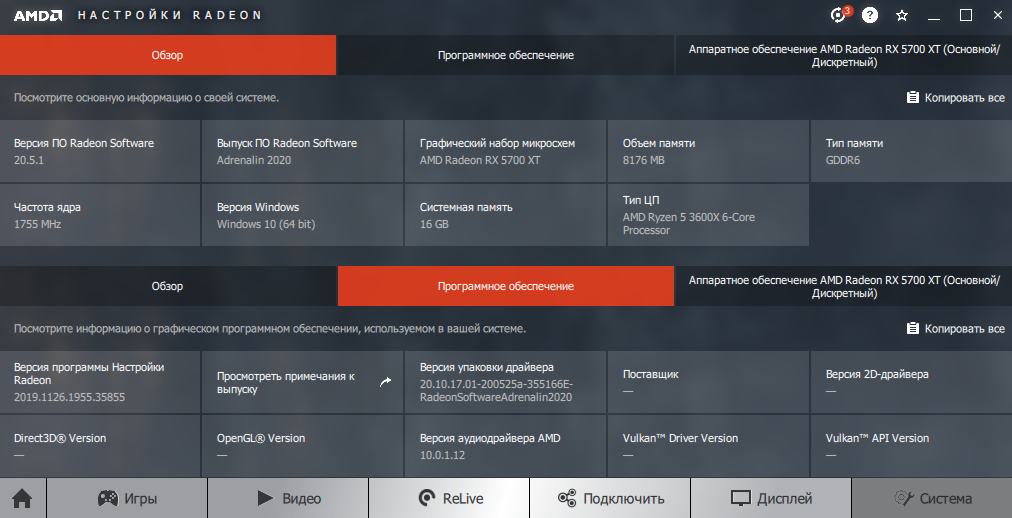Image resolution: width=1012 pixels, height=518 pixels.
Task: Select the upper Обзор tab
Action: 167,55
